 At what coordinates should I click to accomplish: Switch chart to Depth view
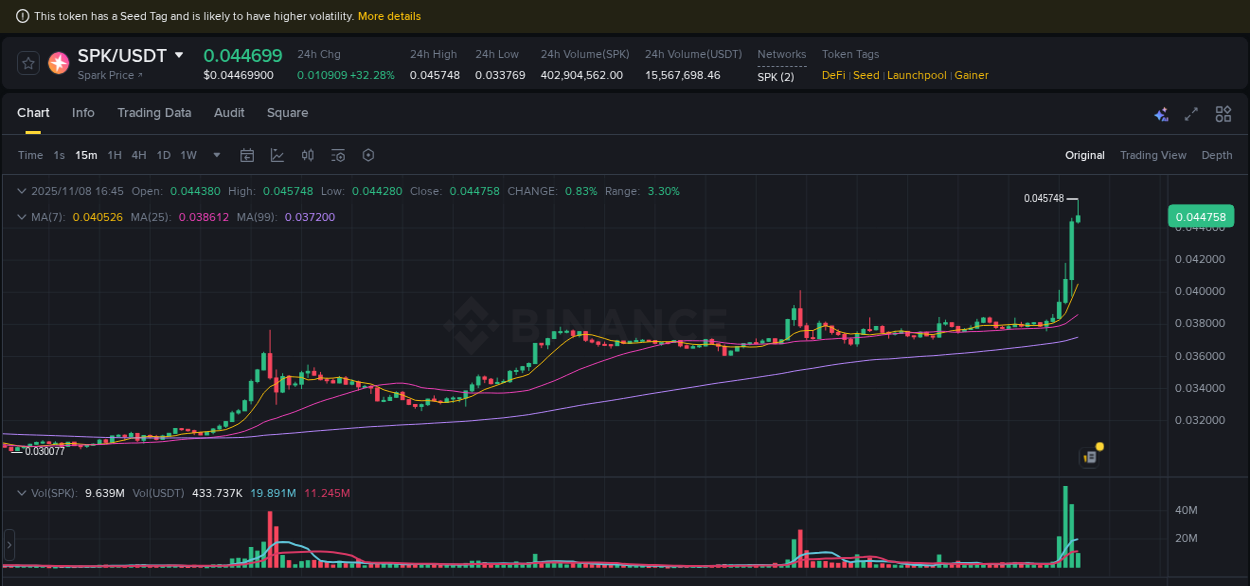tap(1217, 155)
